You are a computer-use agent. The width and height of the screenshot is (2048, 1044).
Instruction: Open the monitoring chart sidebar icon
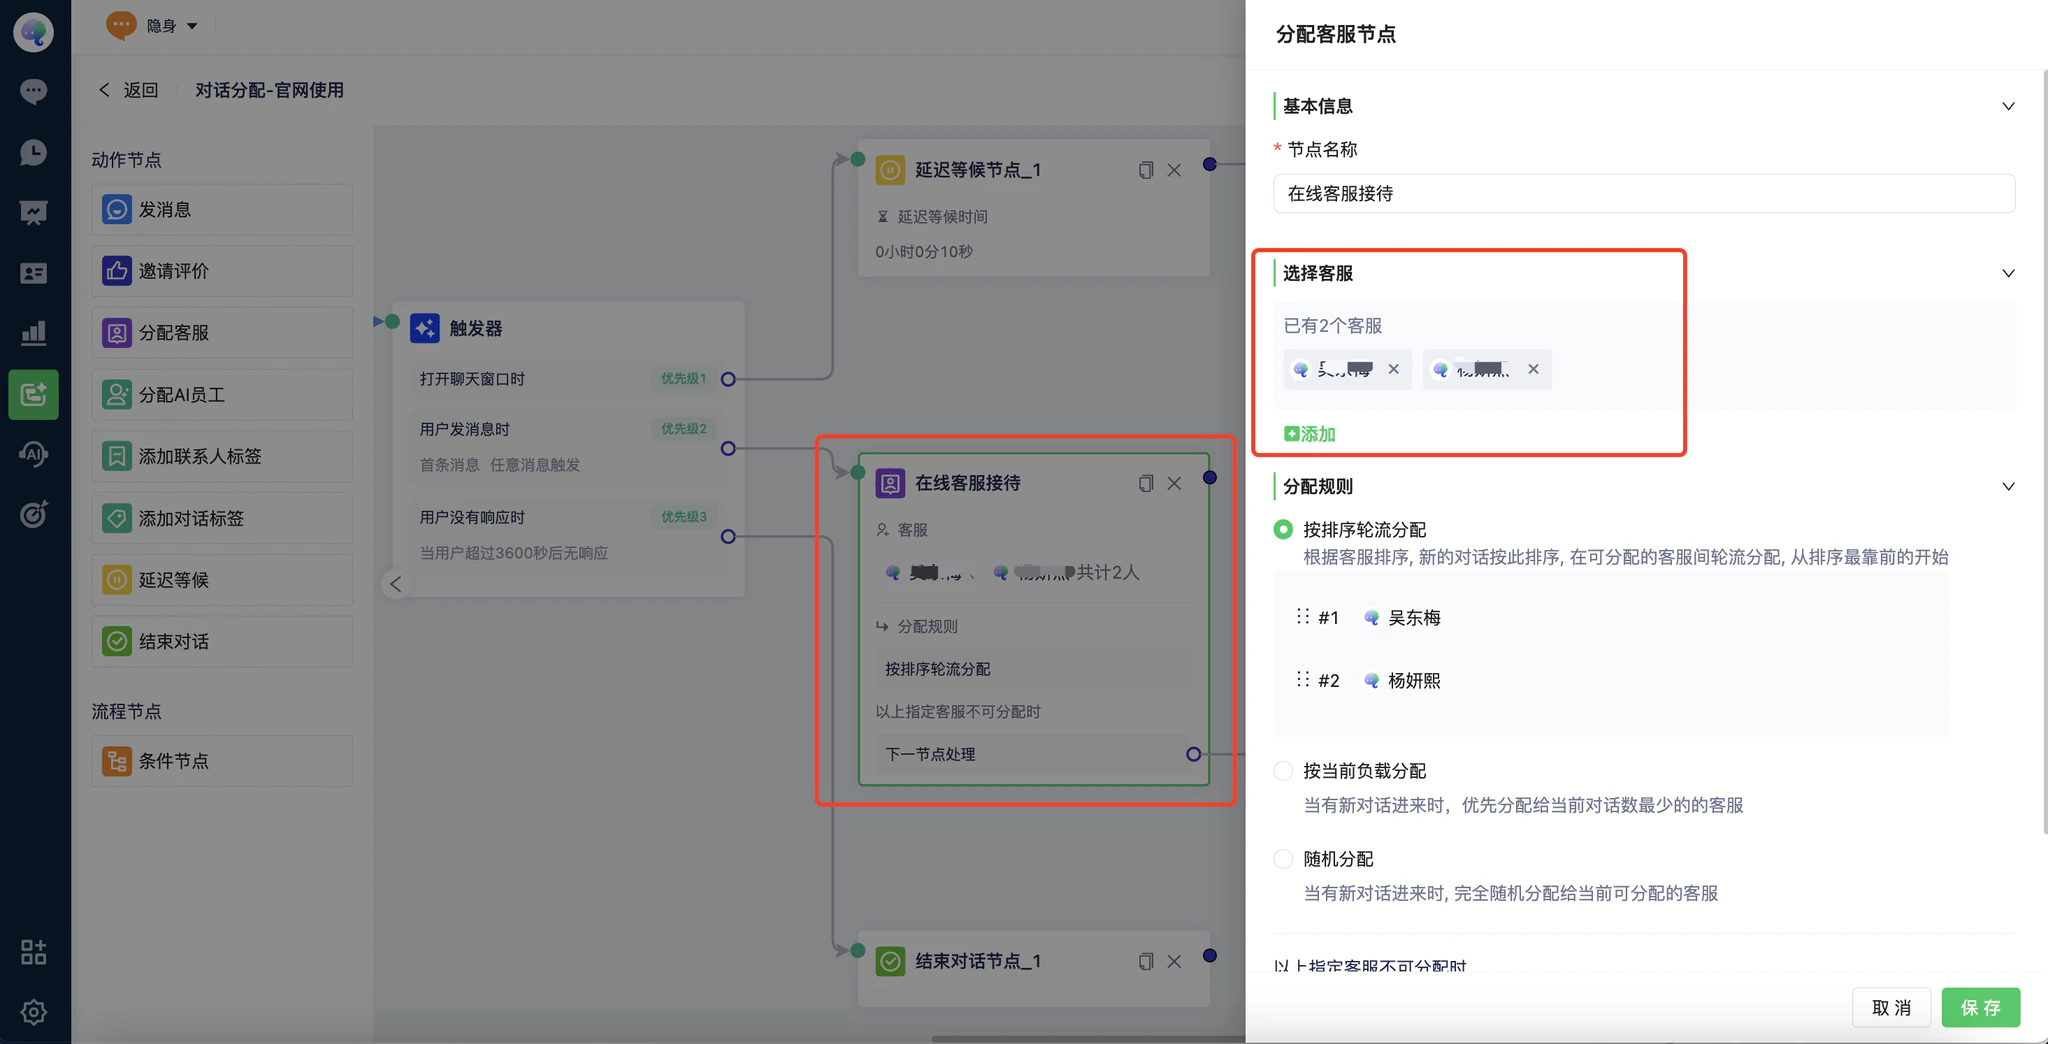[33, 212]
